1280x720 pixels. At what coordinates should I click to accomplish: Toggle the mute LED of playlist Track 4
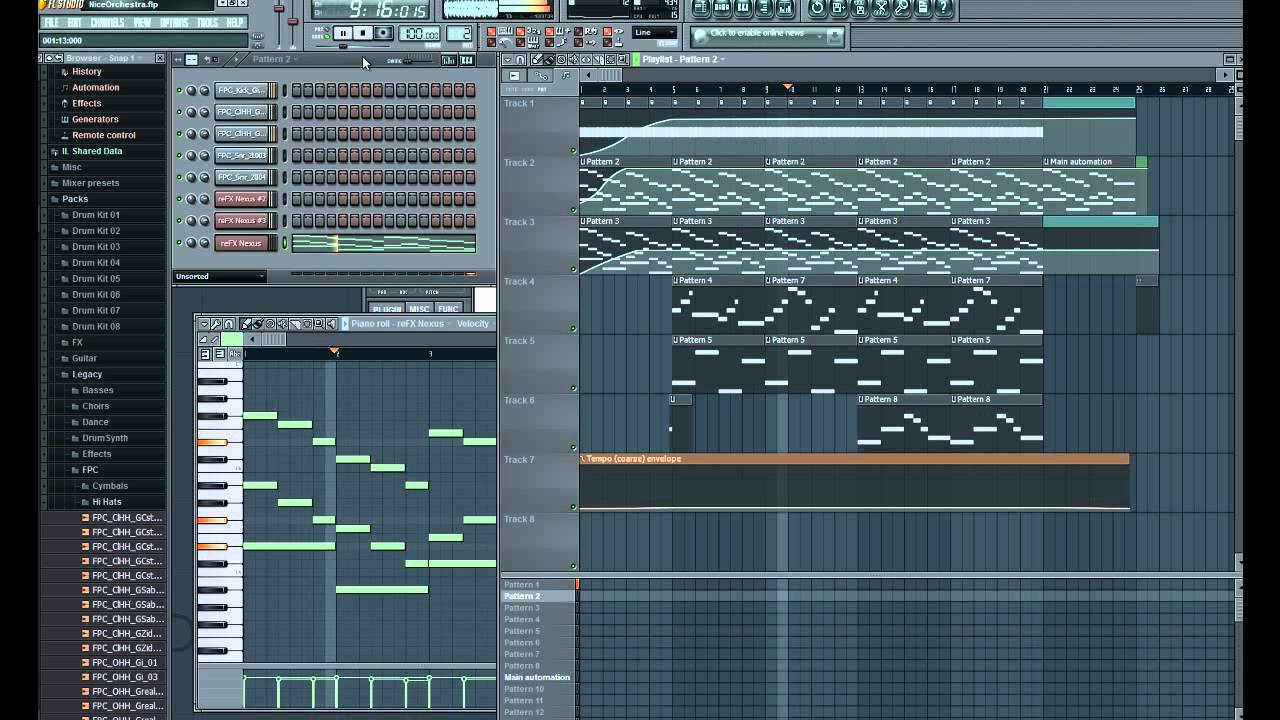tap(573, 329)
